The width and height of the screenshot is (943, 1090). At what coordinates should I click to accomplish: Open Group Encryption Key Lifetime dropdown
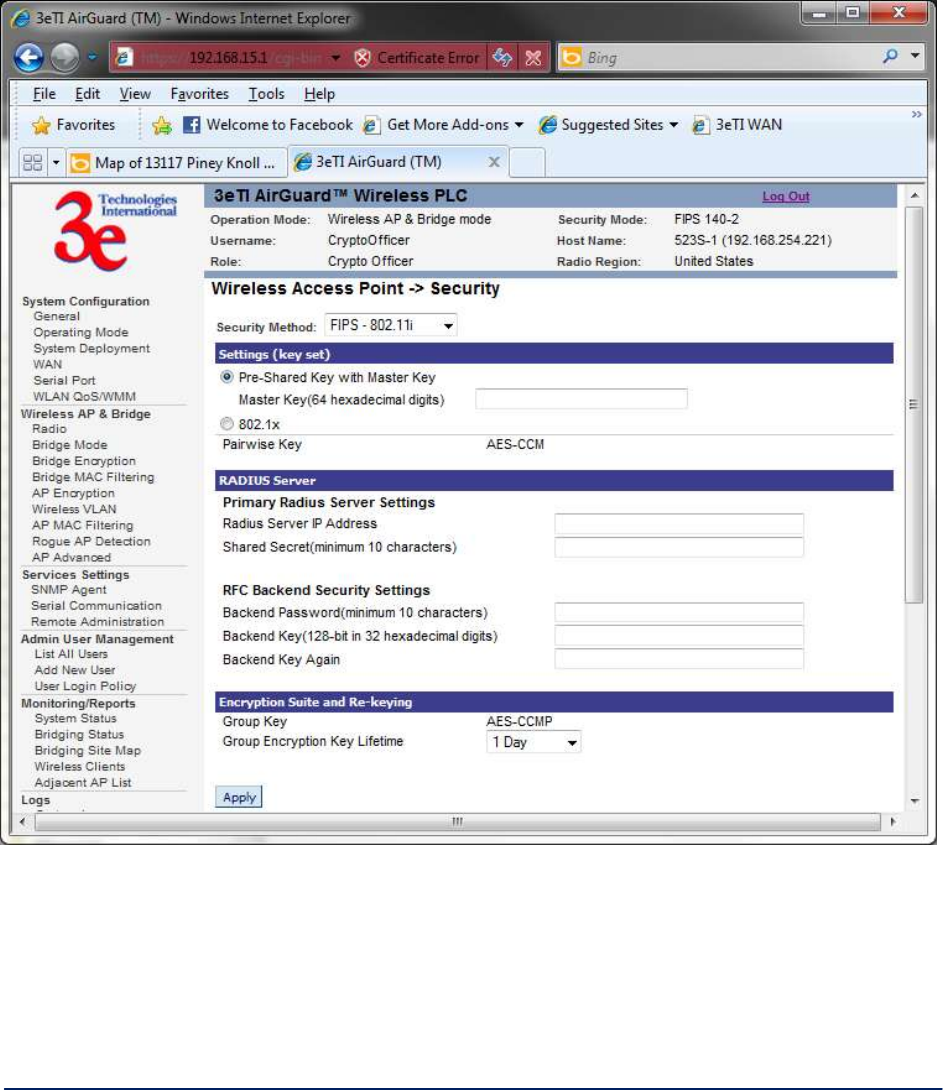(x=533, y=742)
